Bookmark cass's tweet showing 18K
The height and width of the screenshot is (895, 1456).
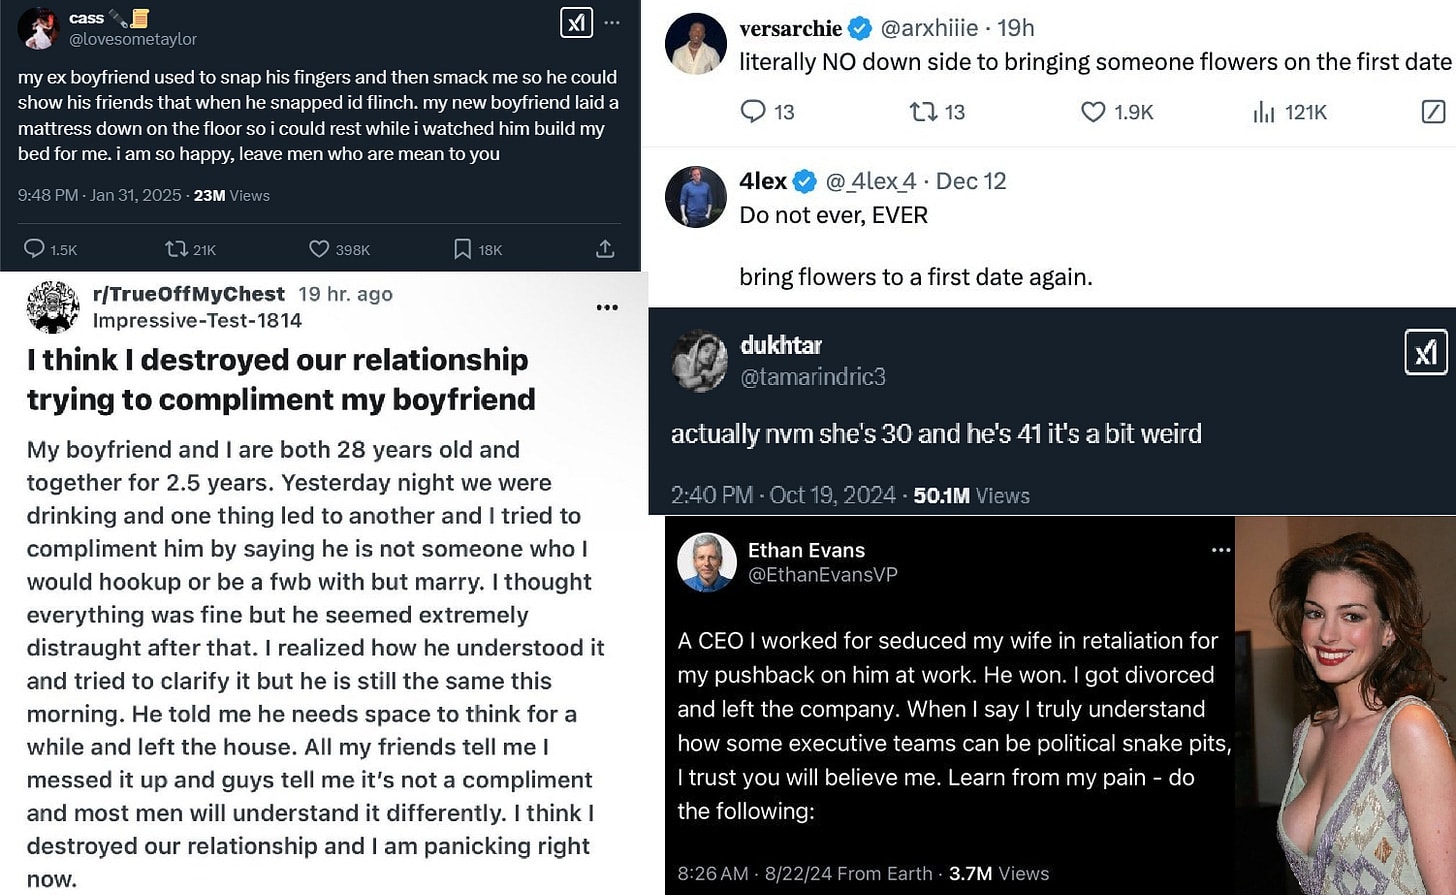(462, 249)
